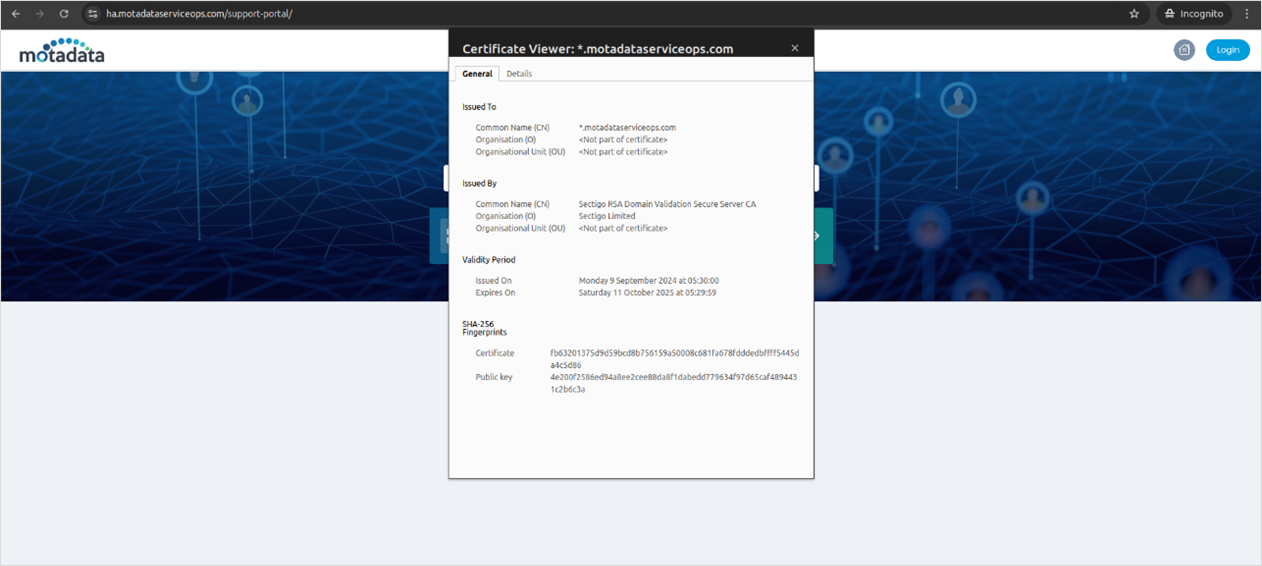The width and height of the screenshot is (1262, 566).
Task: Click the browser back arrow
Action: (16, 14)
